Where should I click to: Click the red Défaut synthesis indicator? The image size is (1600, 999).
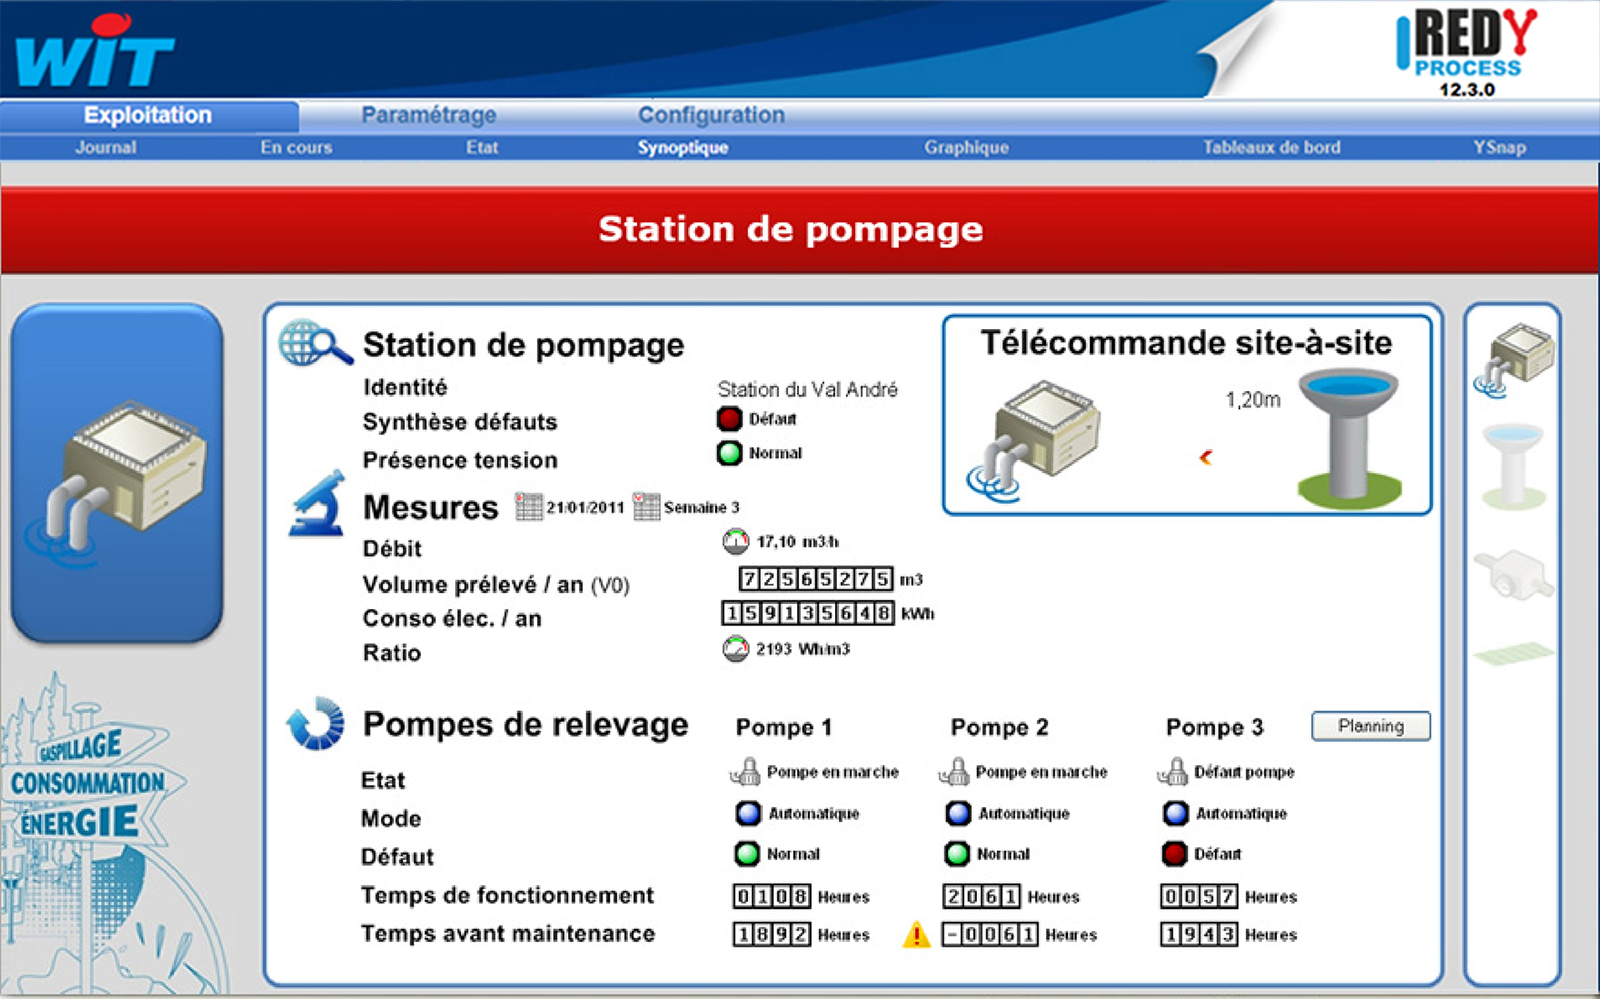[x=729, y=419]
